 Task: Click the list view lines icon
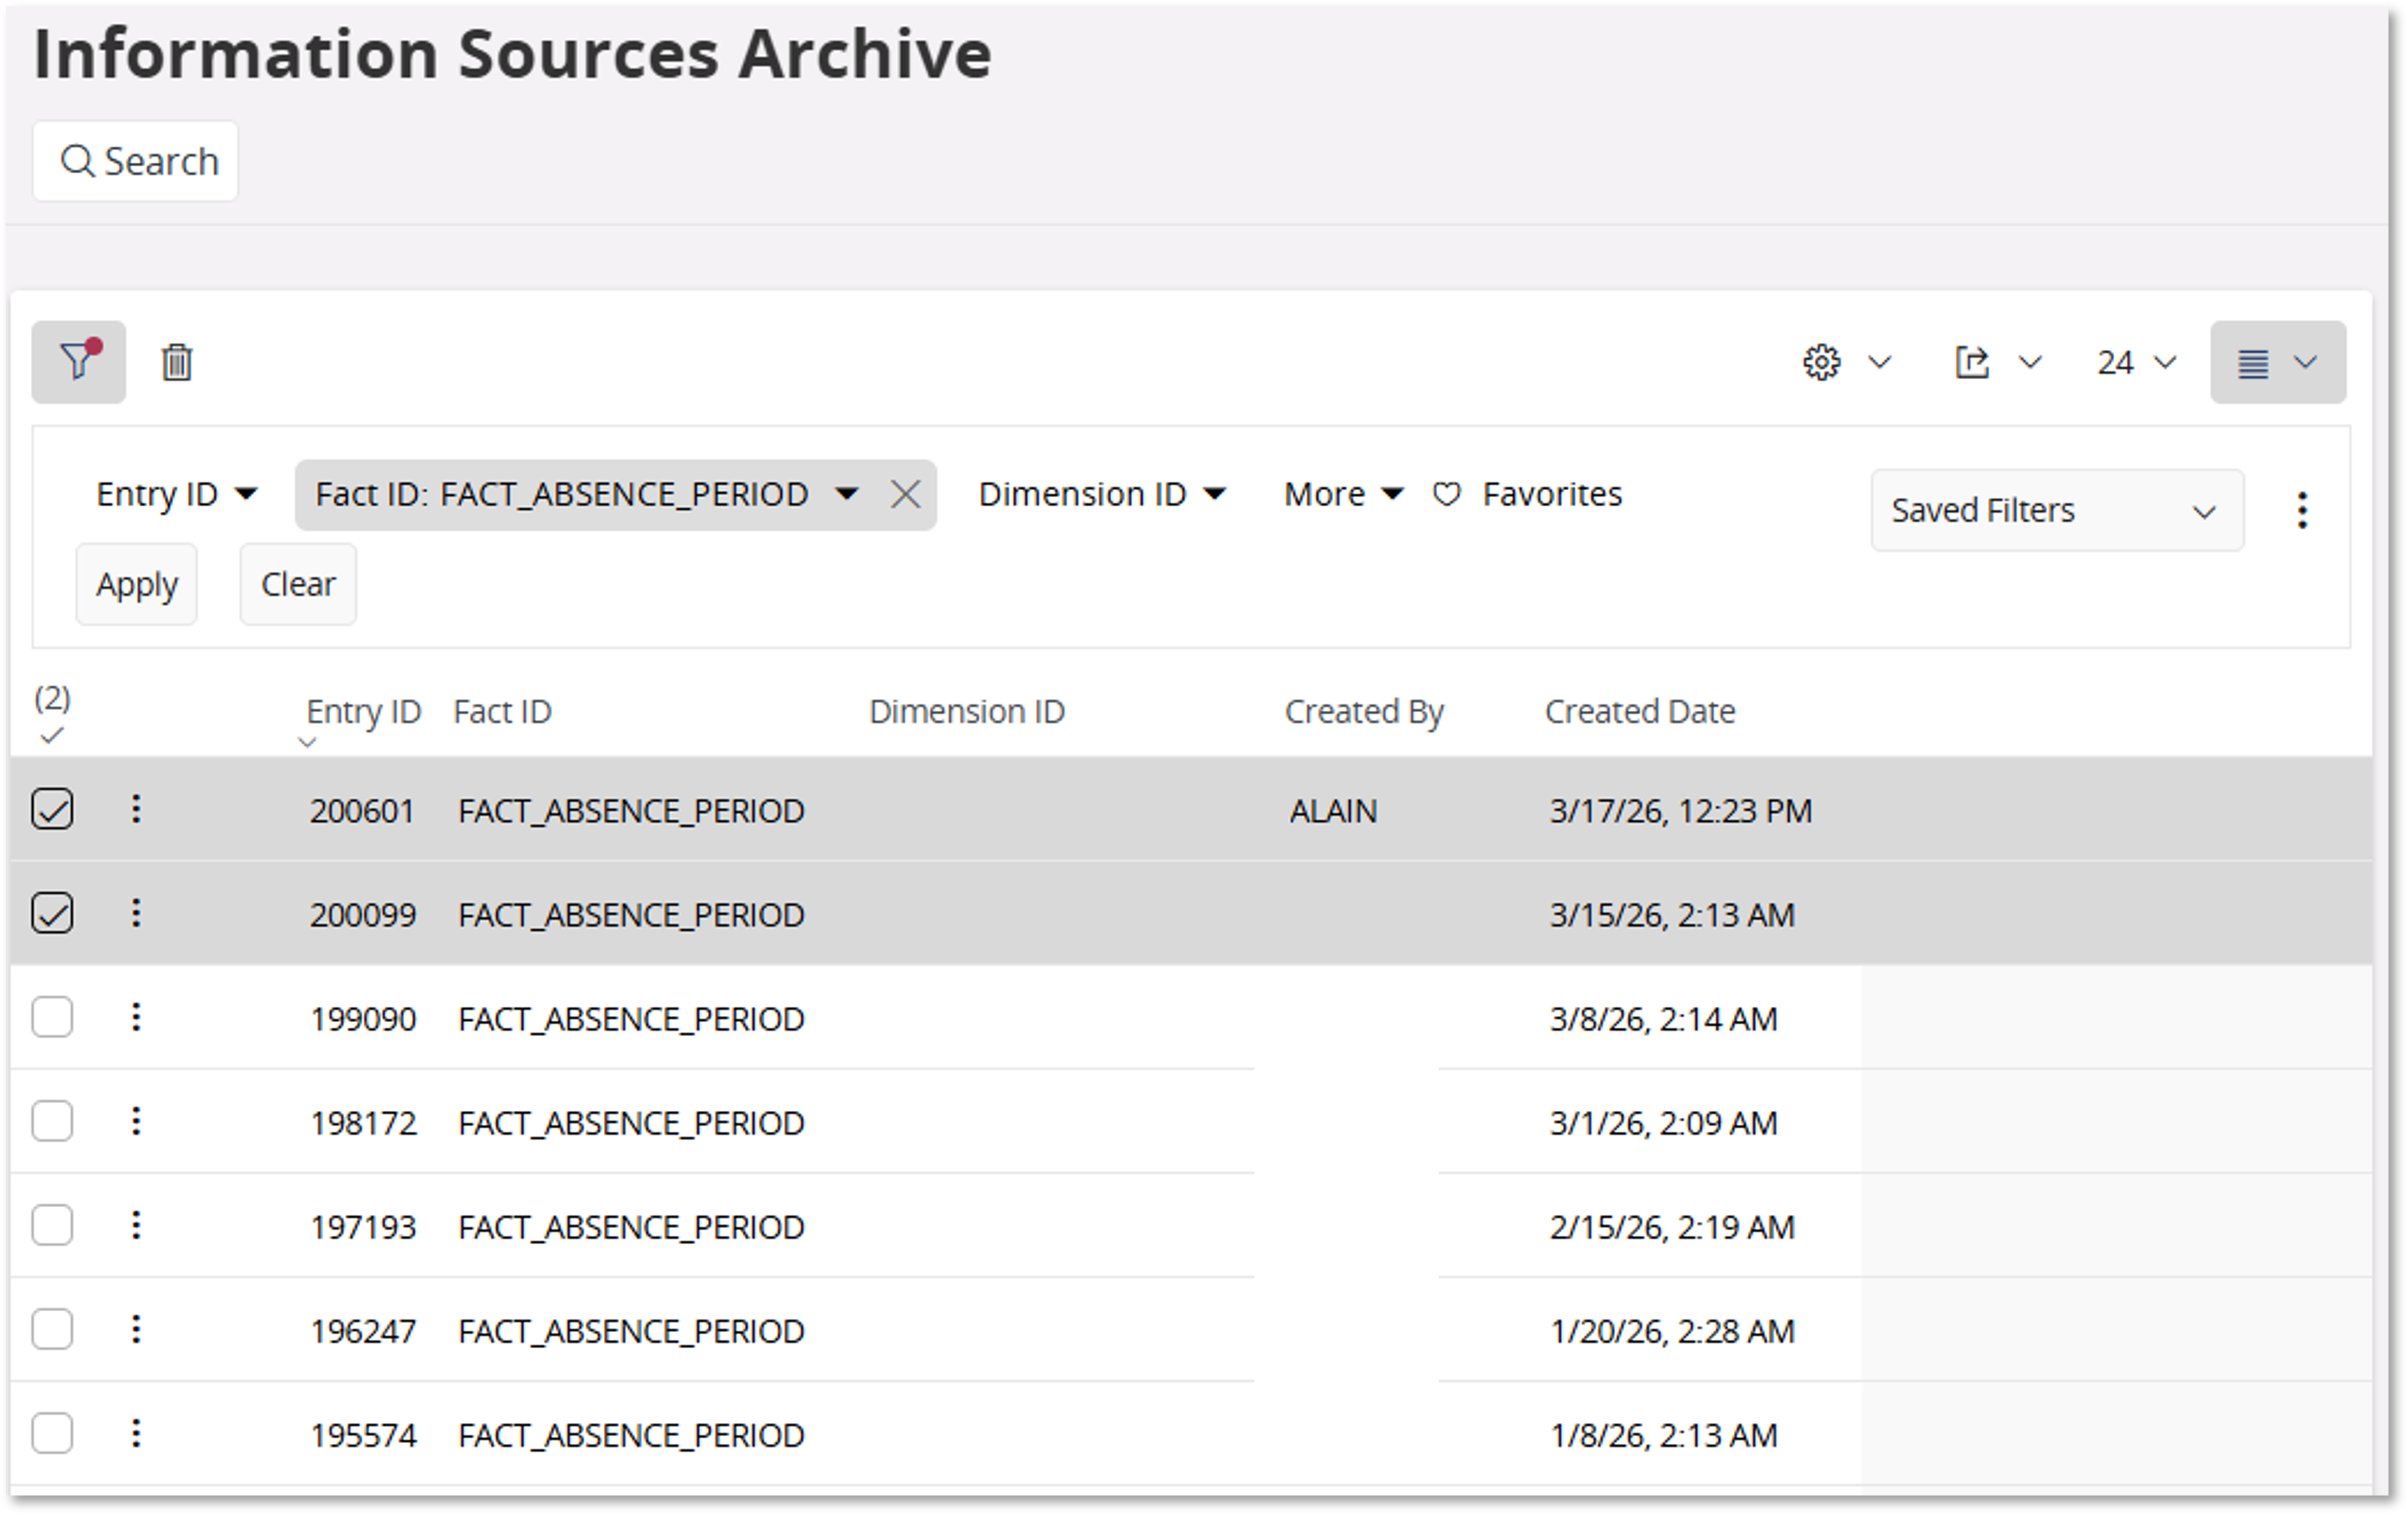[2253, 363]
